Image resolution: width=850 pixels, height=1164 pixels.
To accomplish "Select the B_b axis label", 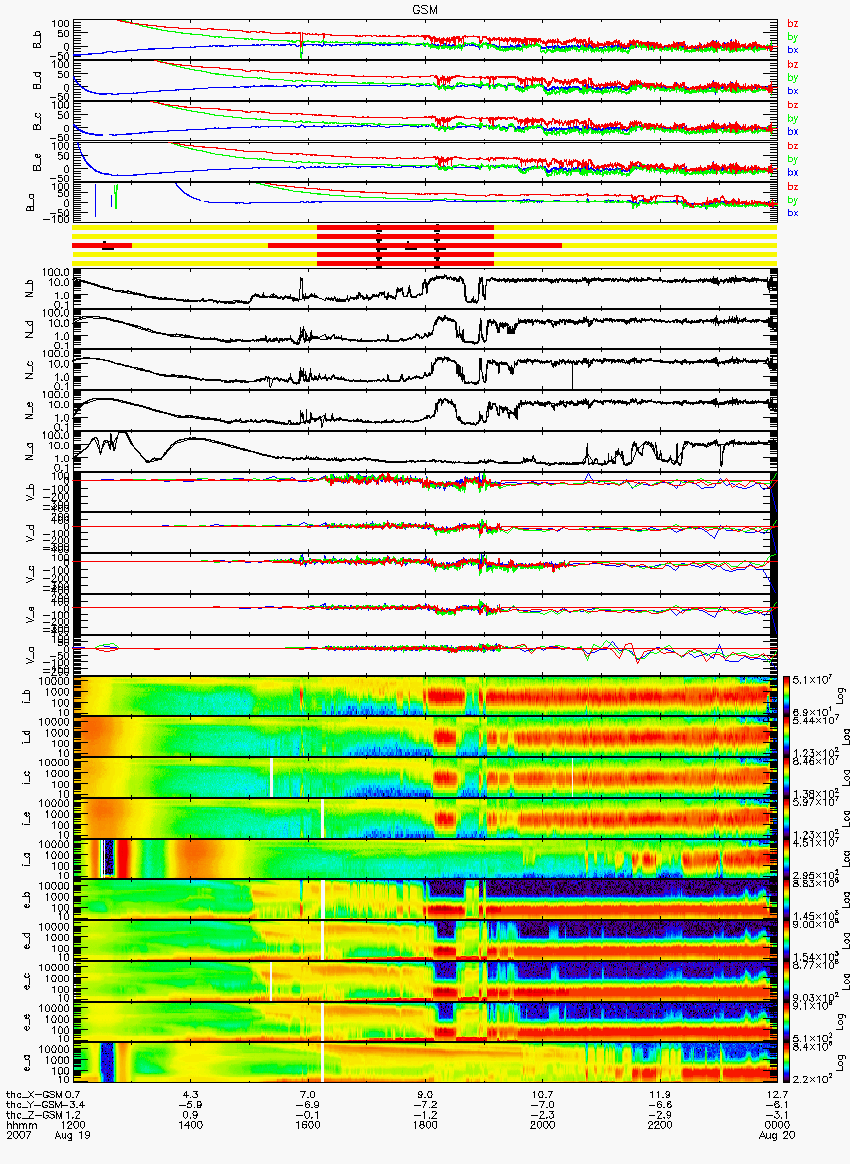I will pos(37,40).
